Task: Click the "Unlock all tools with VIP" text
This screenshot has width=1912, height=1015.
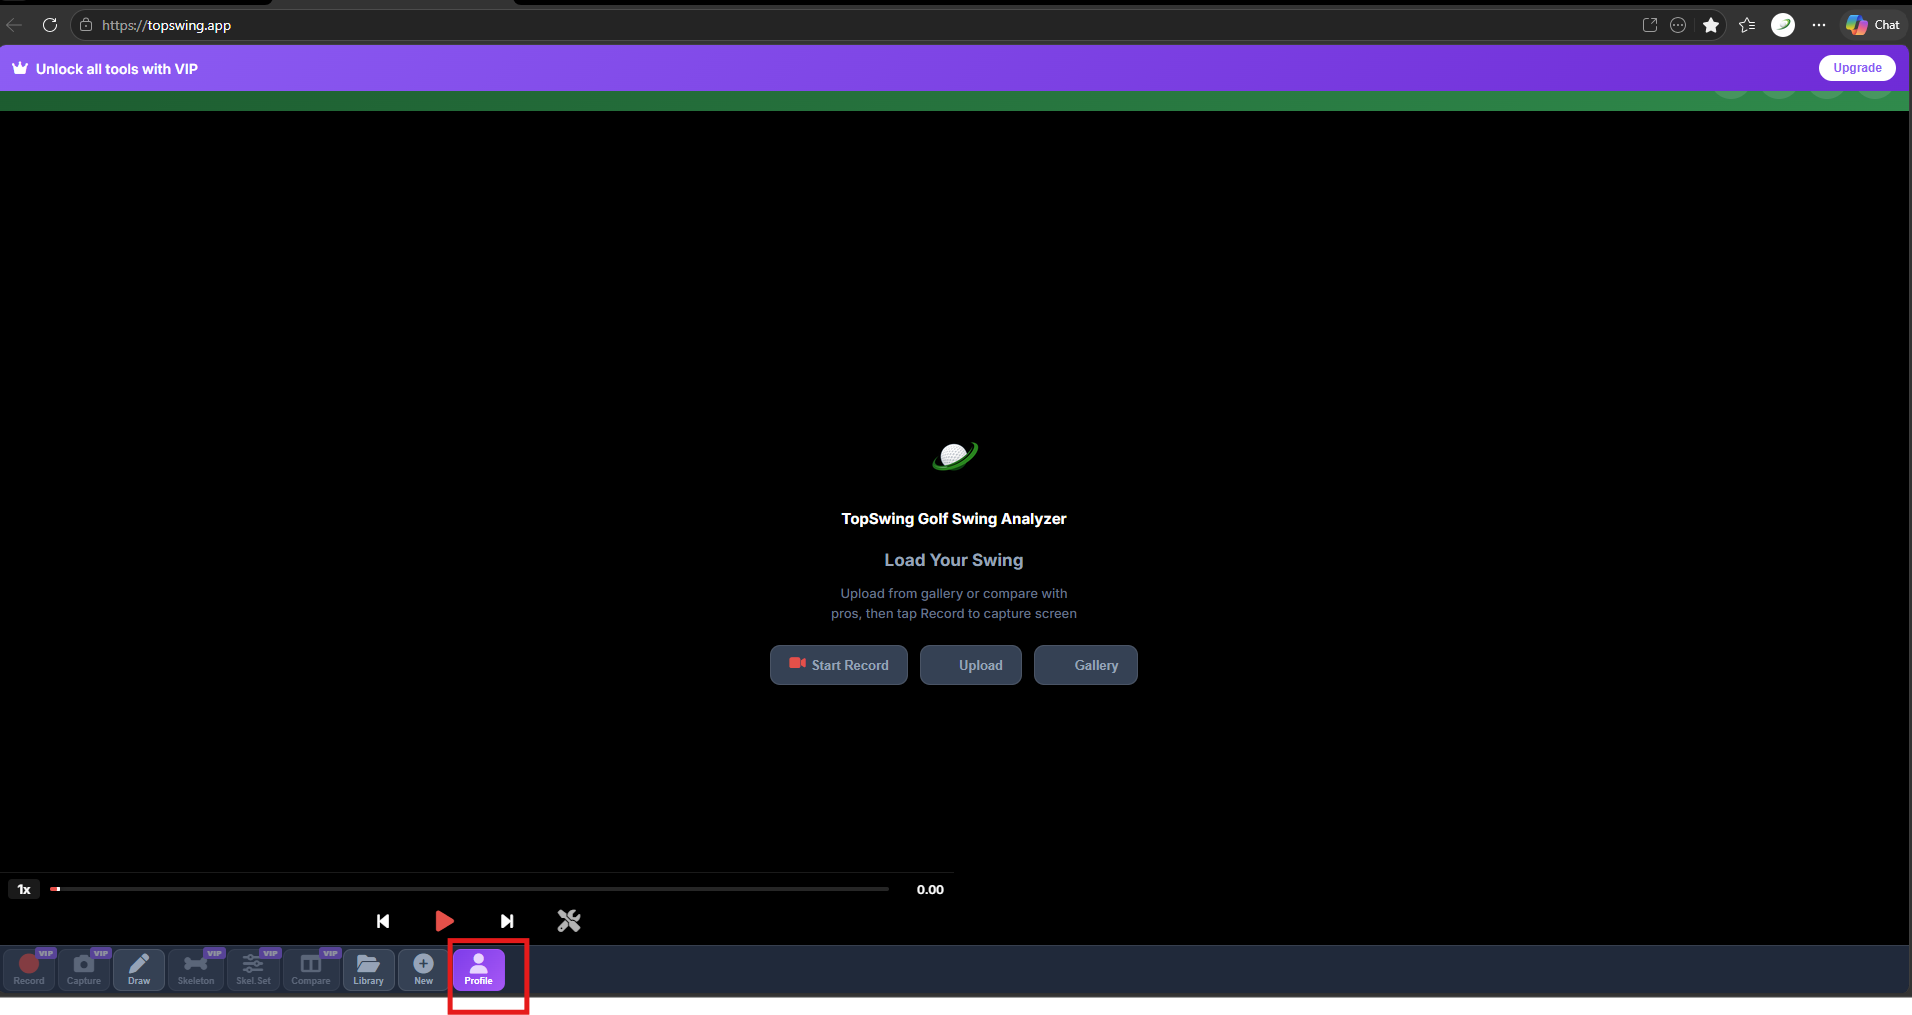Action: pyautogui.click(x=117, y=69)
